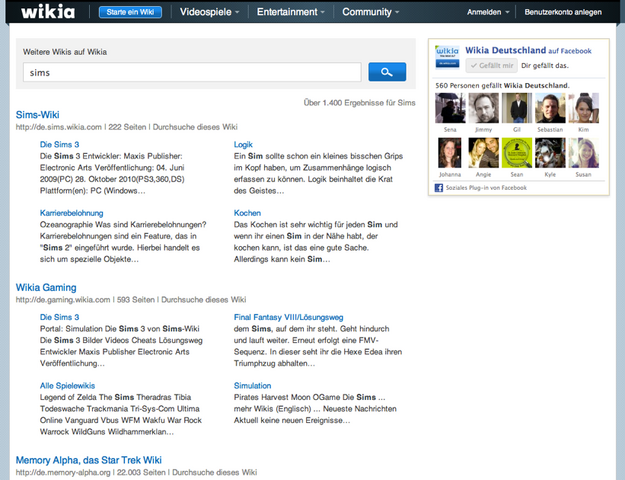Click the Wikia logo in header
The image size is (625, 480).
click(x=48, y=12)
